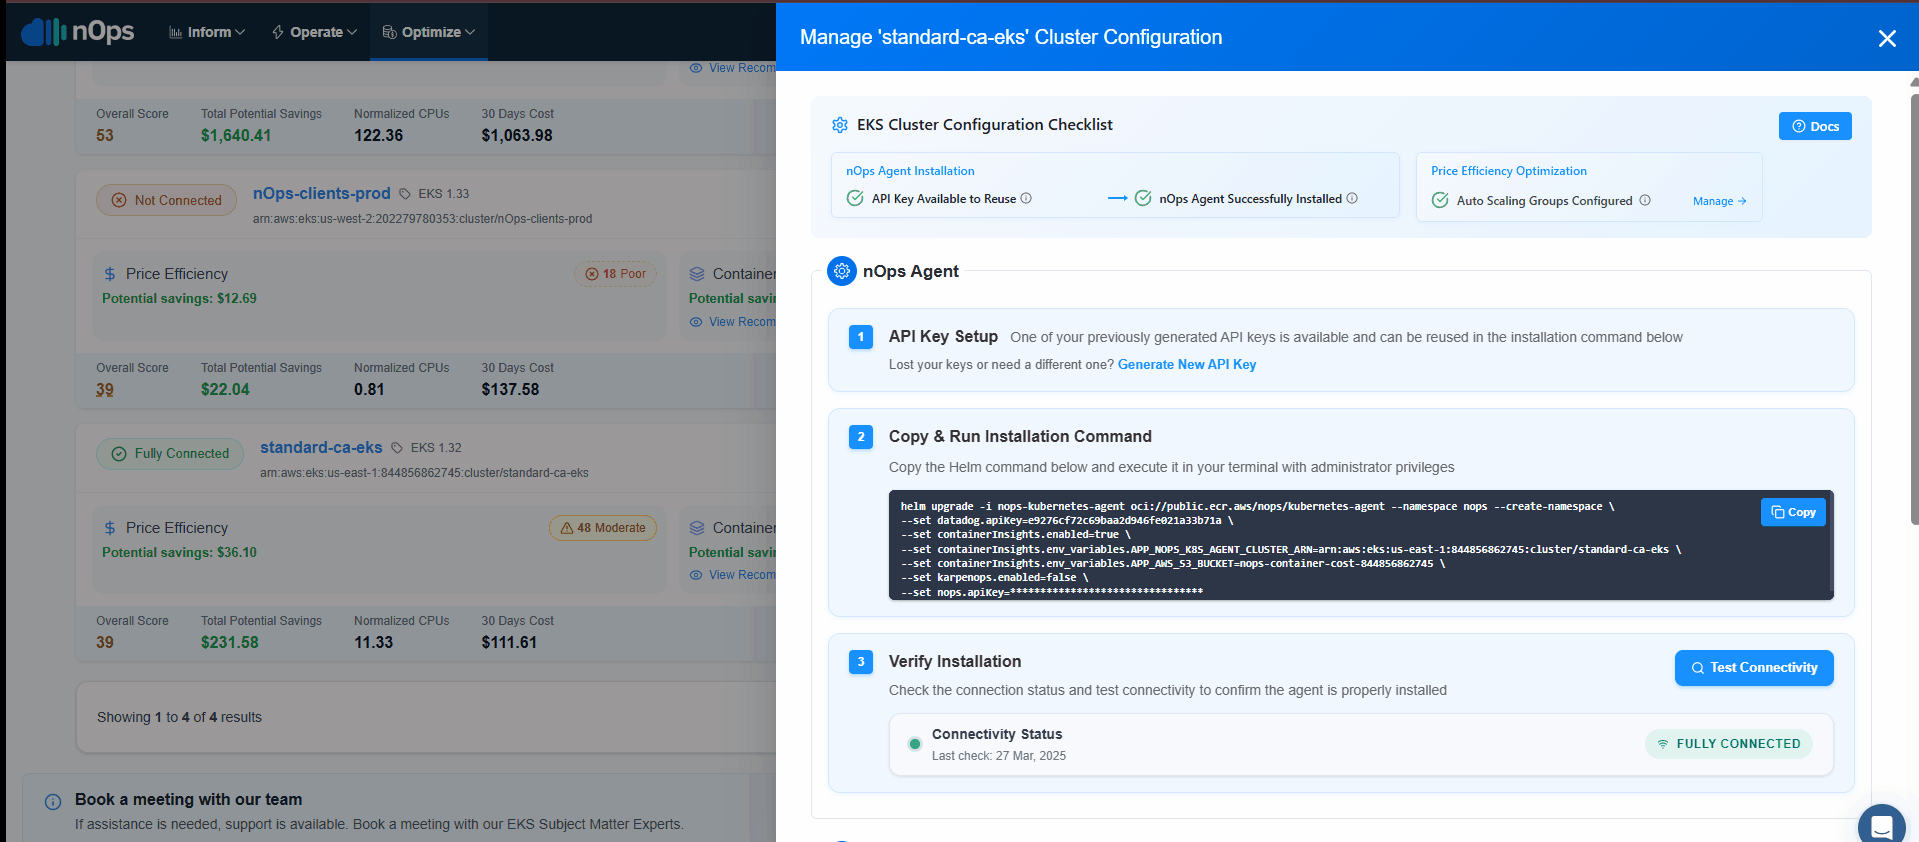Screen dimensions: 1919x842
Task: Click the Generate New API Key link
Action: tap(1187, 364)
